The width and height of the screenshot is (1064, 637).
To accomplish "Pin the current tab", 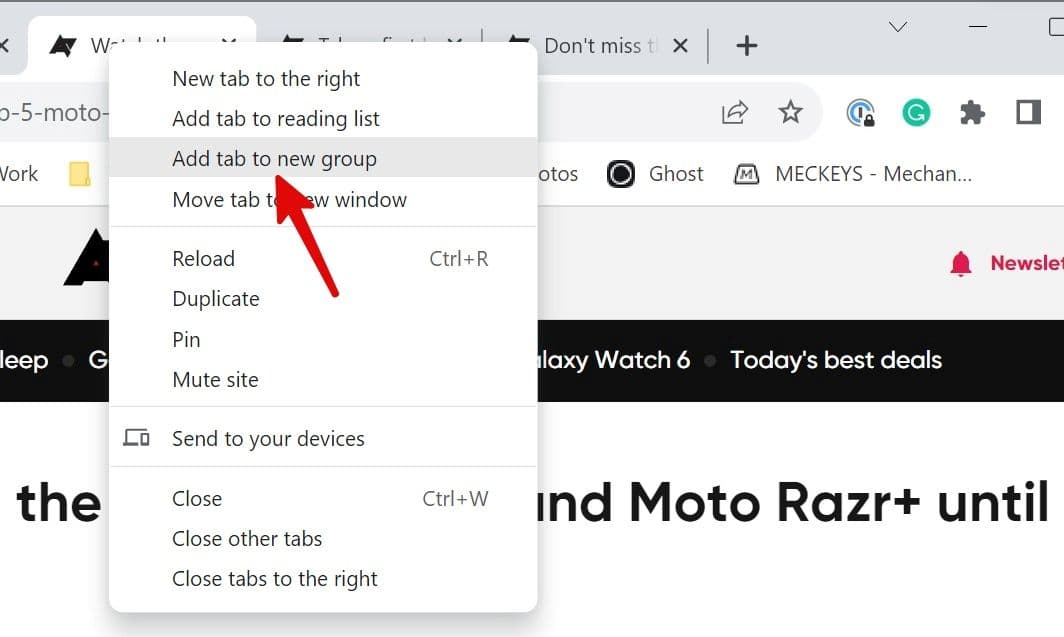I will tap(186, 339).
